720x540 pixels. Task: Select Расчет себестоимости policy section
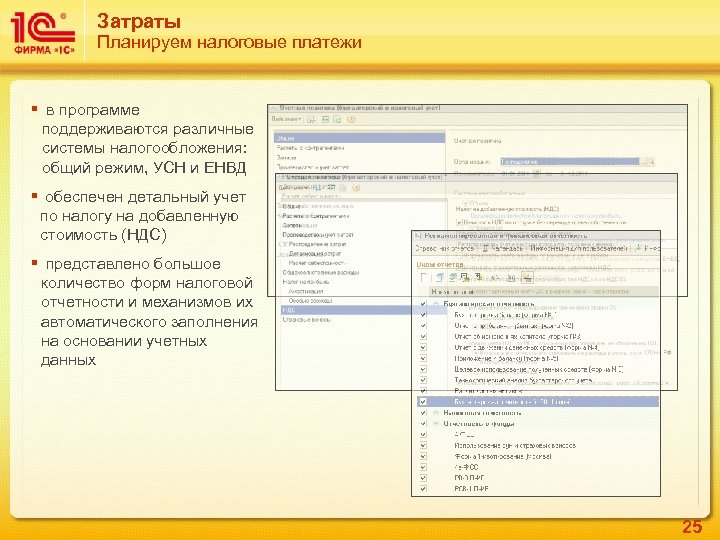[317, 263]
